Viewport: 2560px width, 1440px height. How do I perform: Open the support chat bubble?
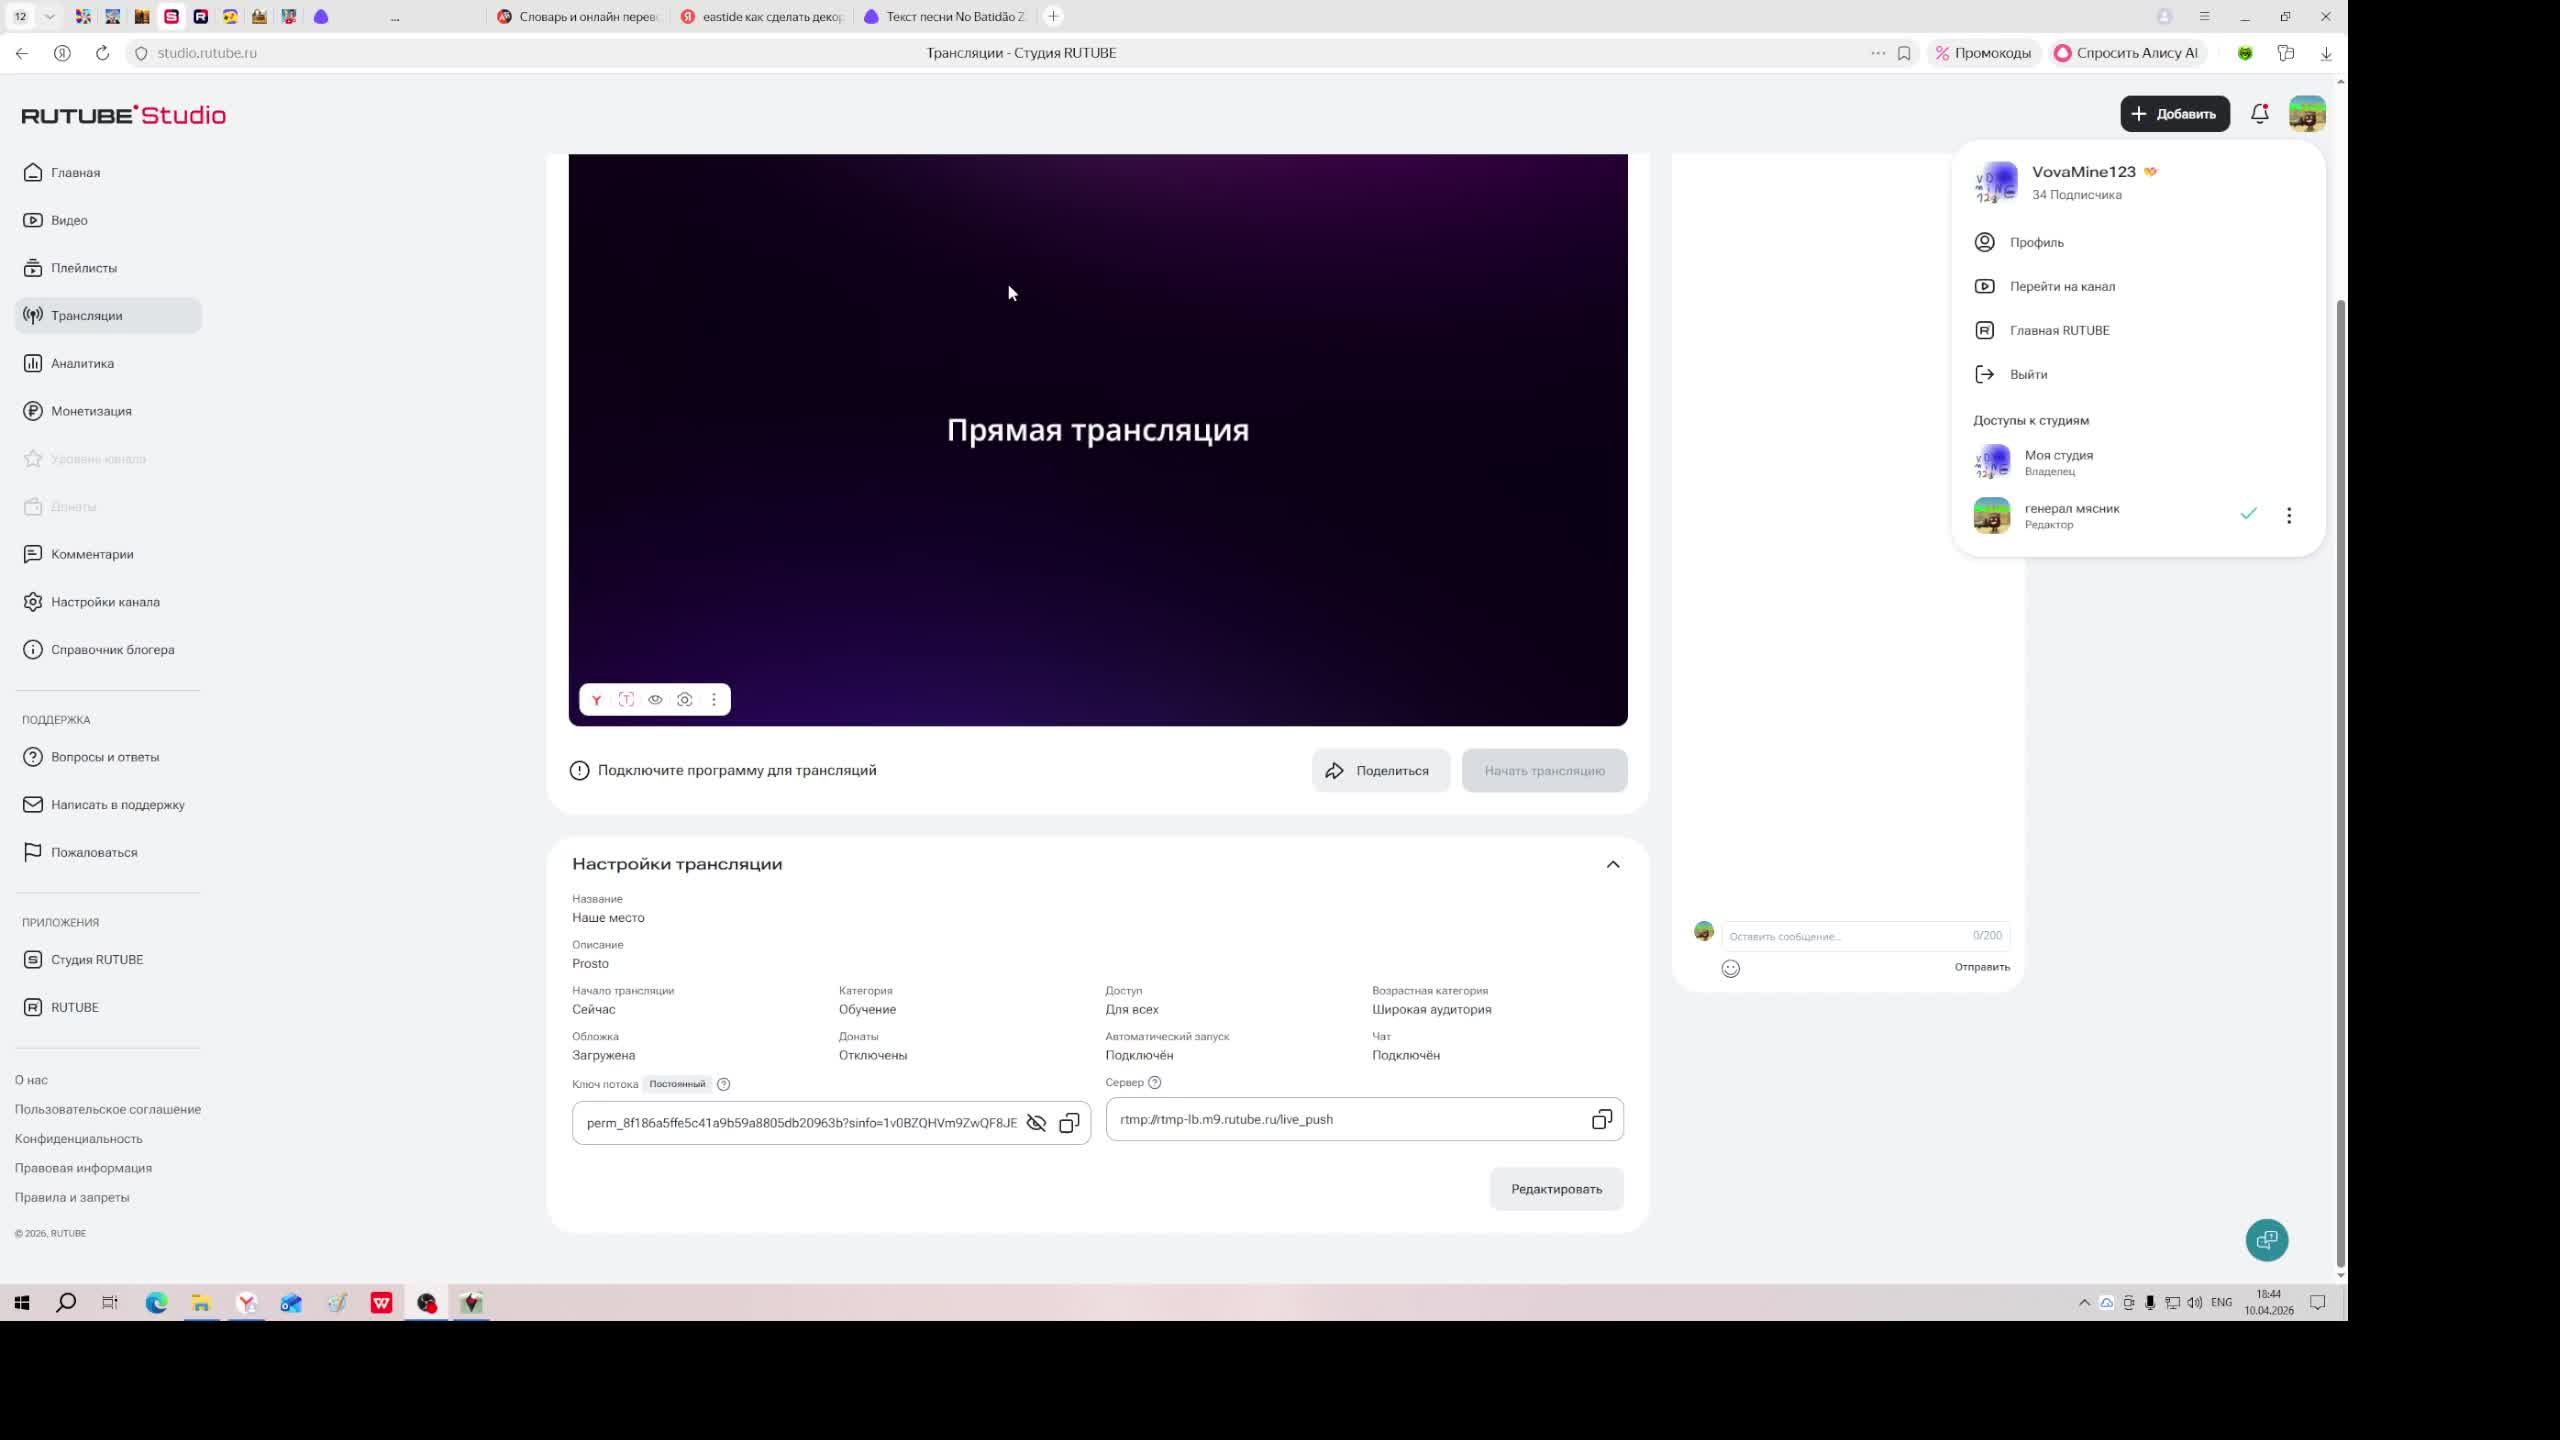2266,1240
